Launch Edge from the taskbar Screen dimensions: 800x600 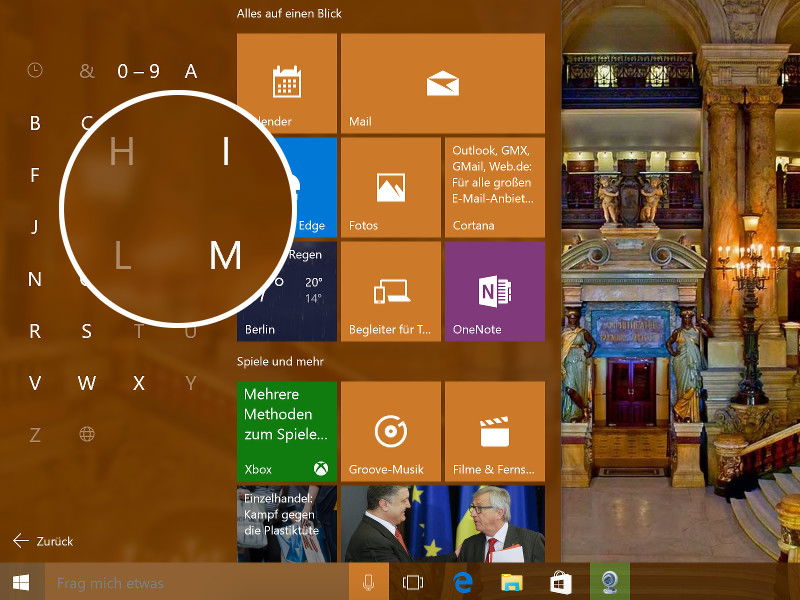pos(463,582)
